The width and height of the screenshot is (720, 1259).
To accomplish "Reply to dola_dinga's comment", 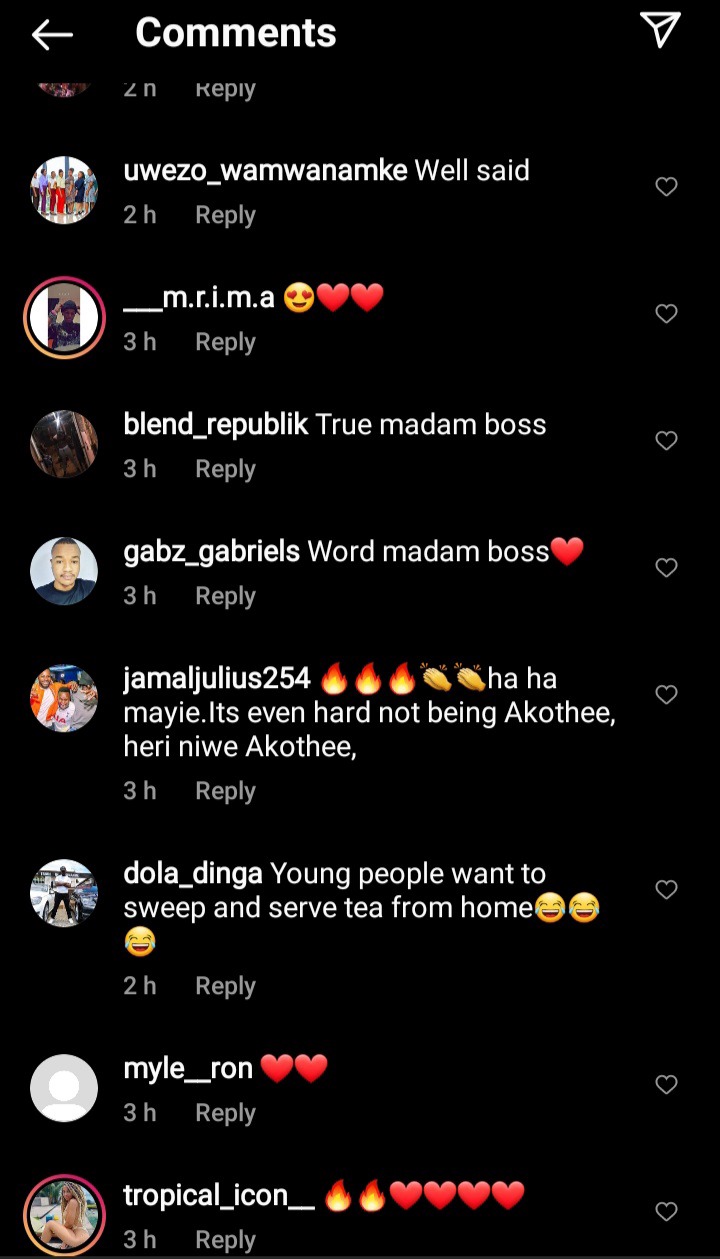I will tap(225, 986).
